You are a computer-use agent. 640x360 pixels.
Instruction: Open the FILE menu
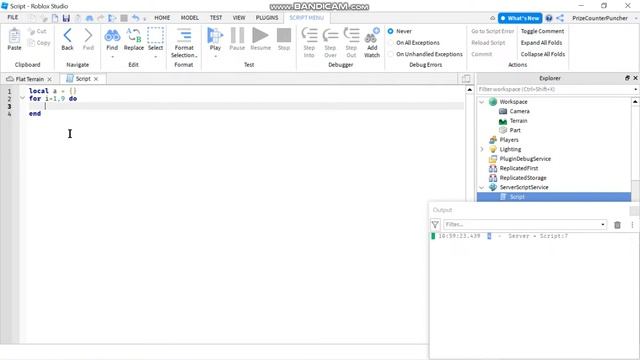tap(13, 18)
